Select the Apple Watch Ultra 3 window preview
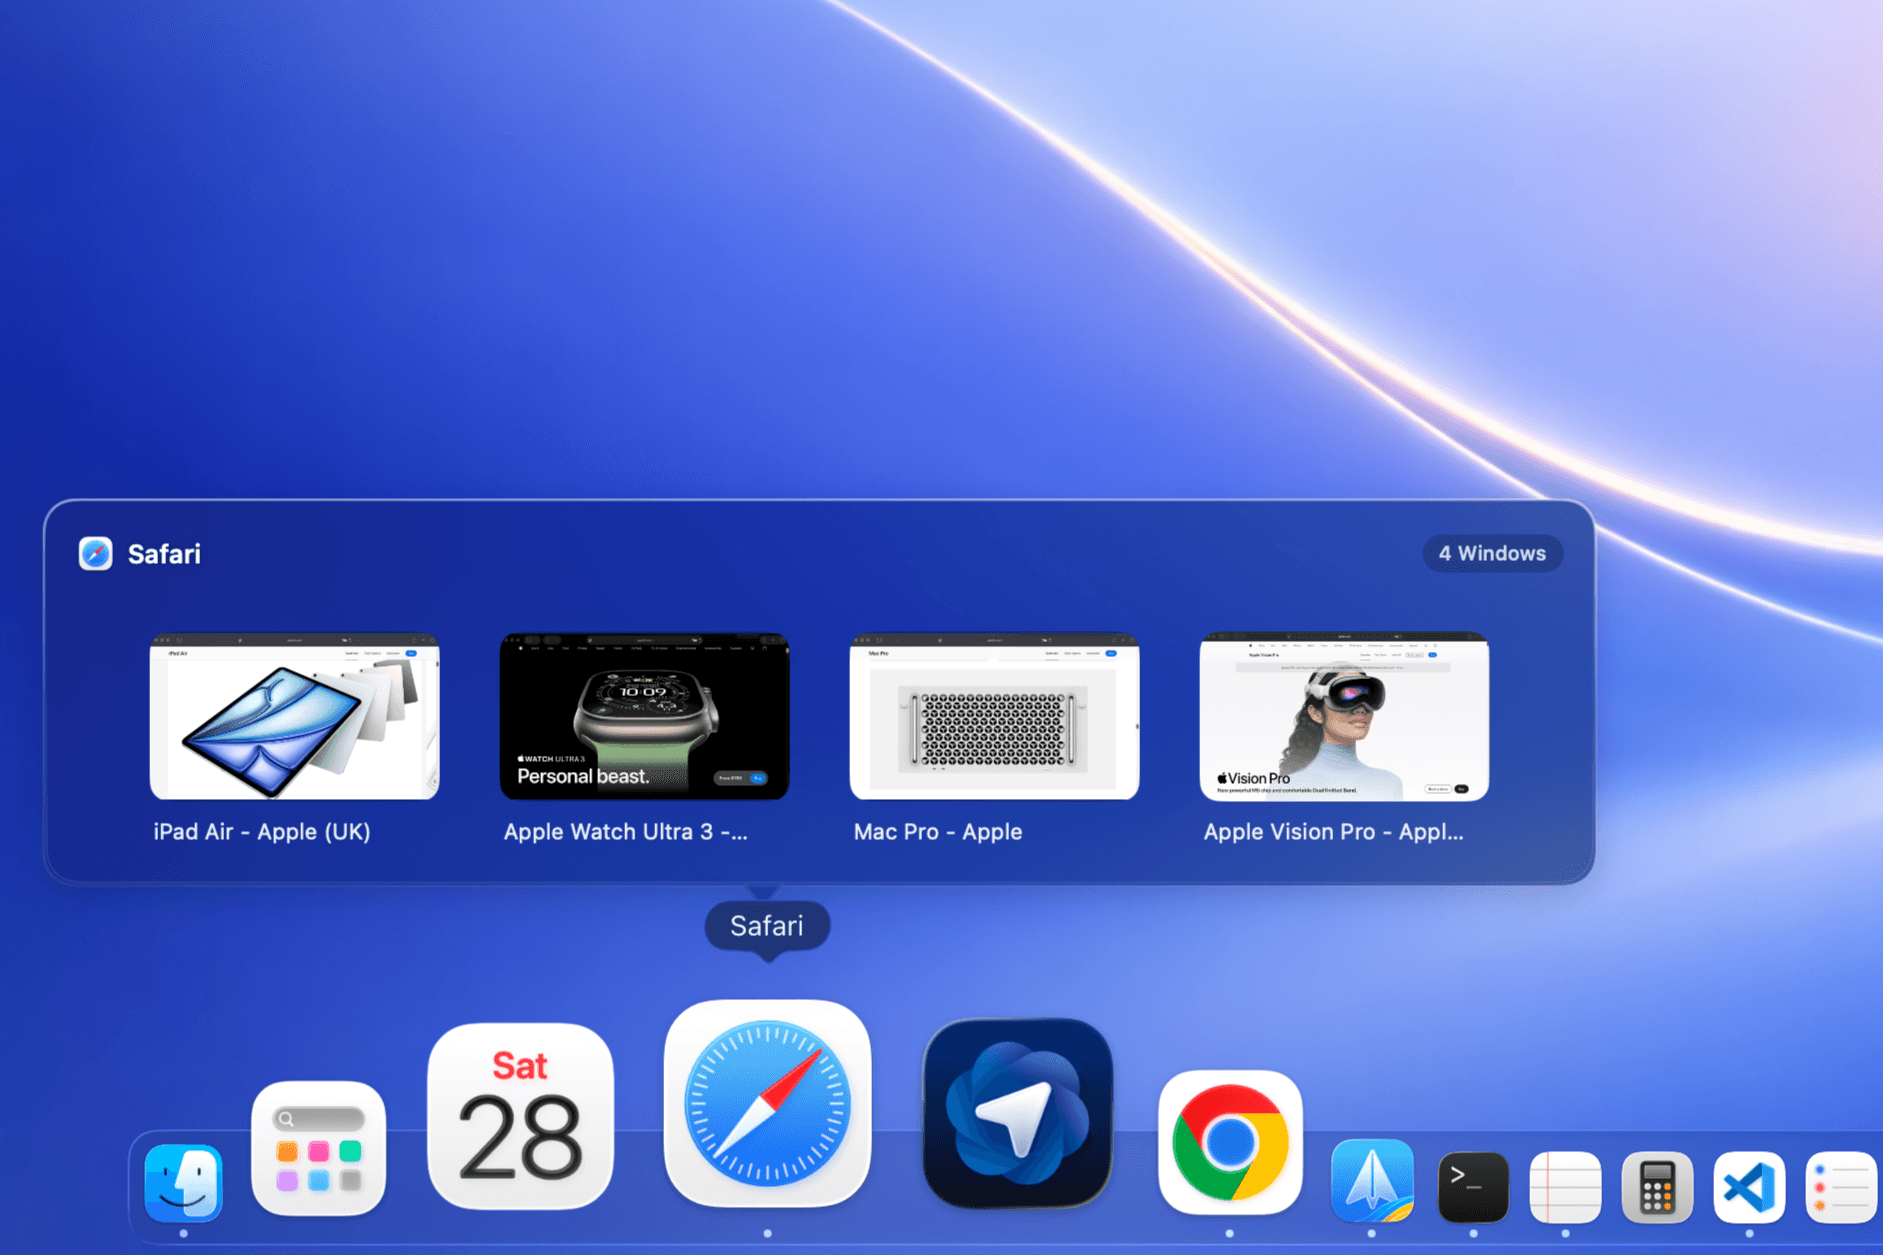 click(x=645, y=716)
